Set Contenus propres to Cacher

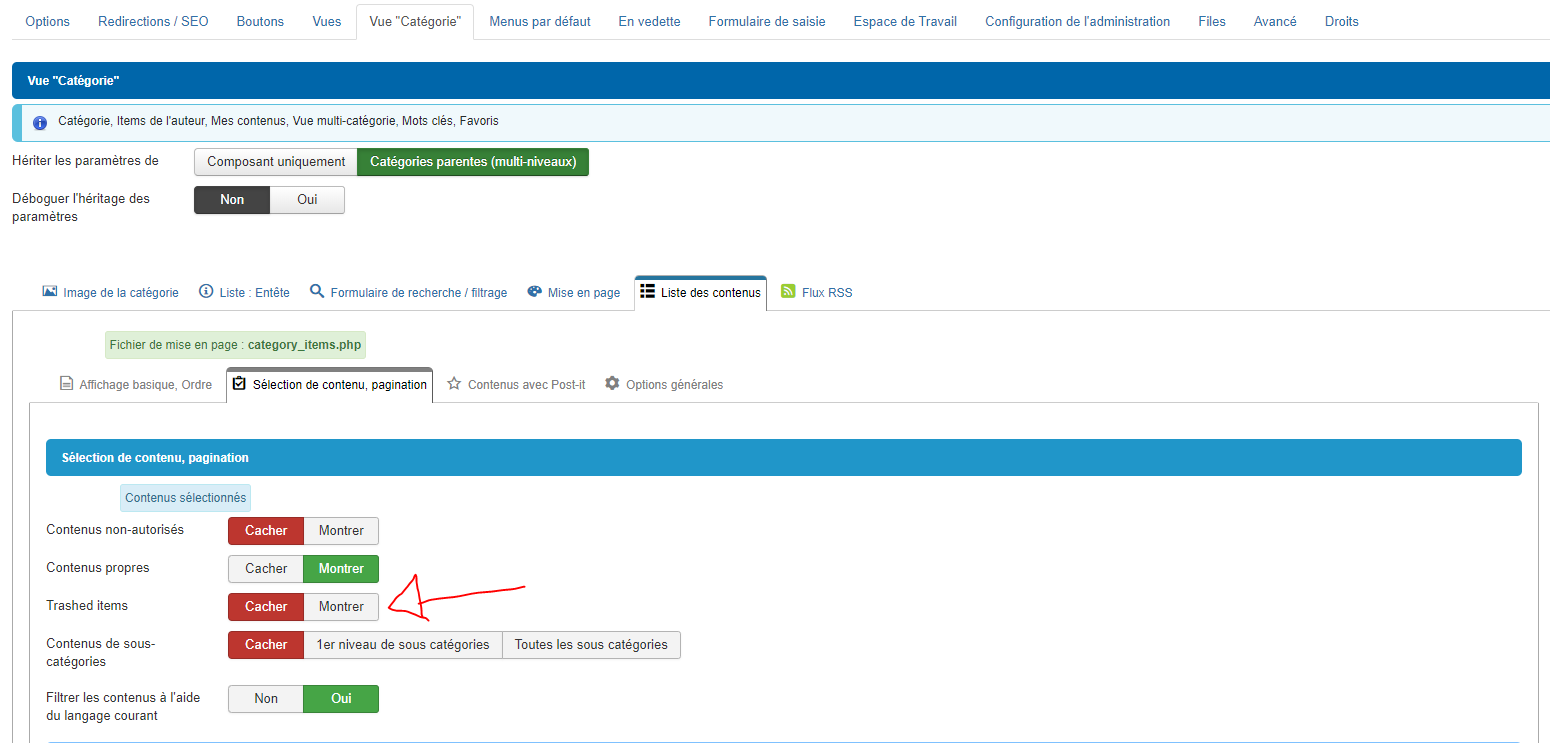click(x=266, y=569)
